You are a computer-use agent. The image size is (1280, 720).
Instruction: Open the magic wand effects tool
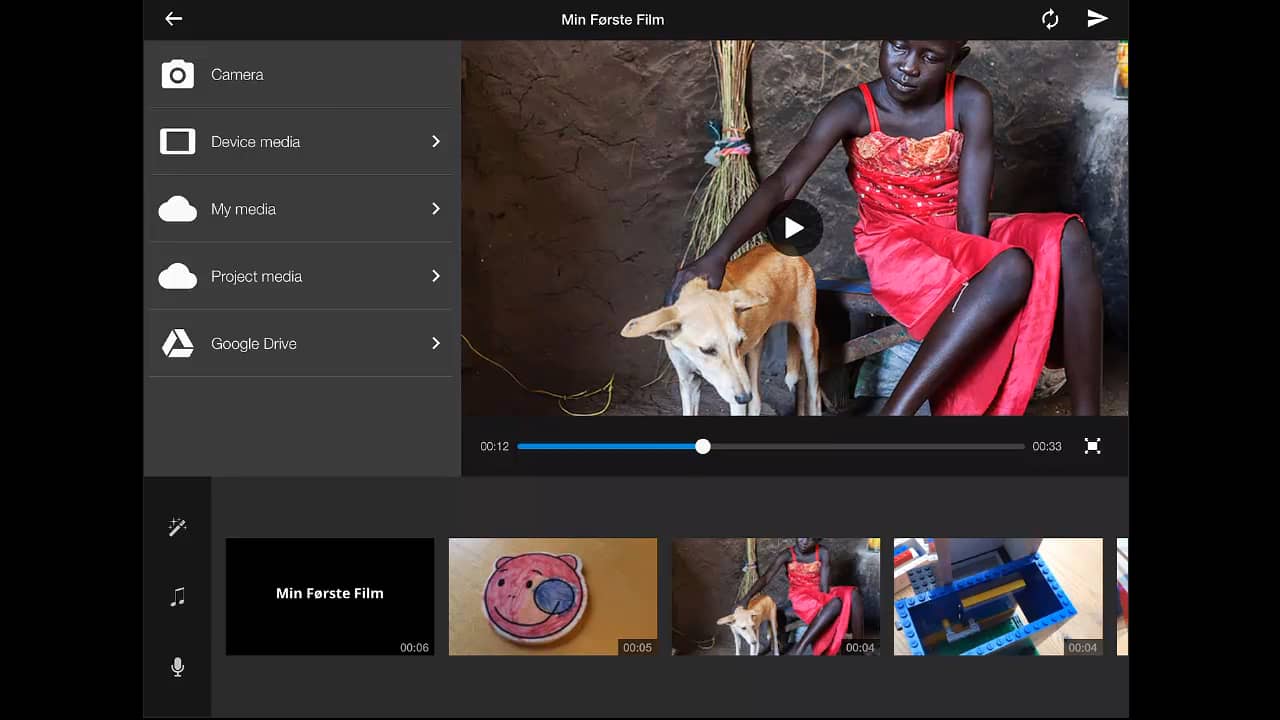(177, 527)
